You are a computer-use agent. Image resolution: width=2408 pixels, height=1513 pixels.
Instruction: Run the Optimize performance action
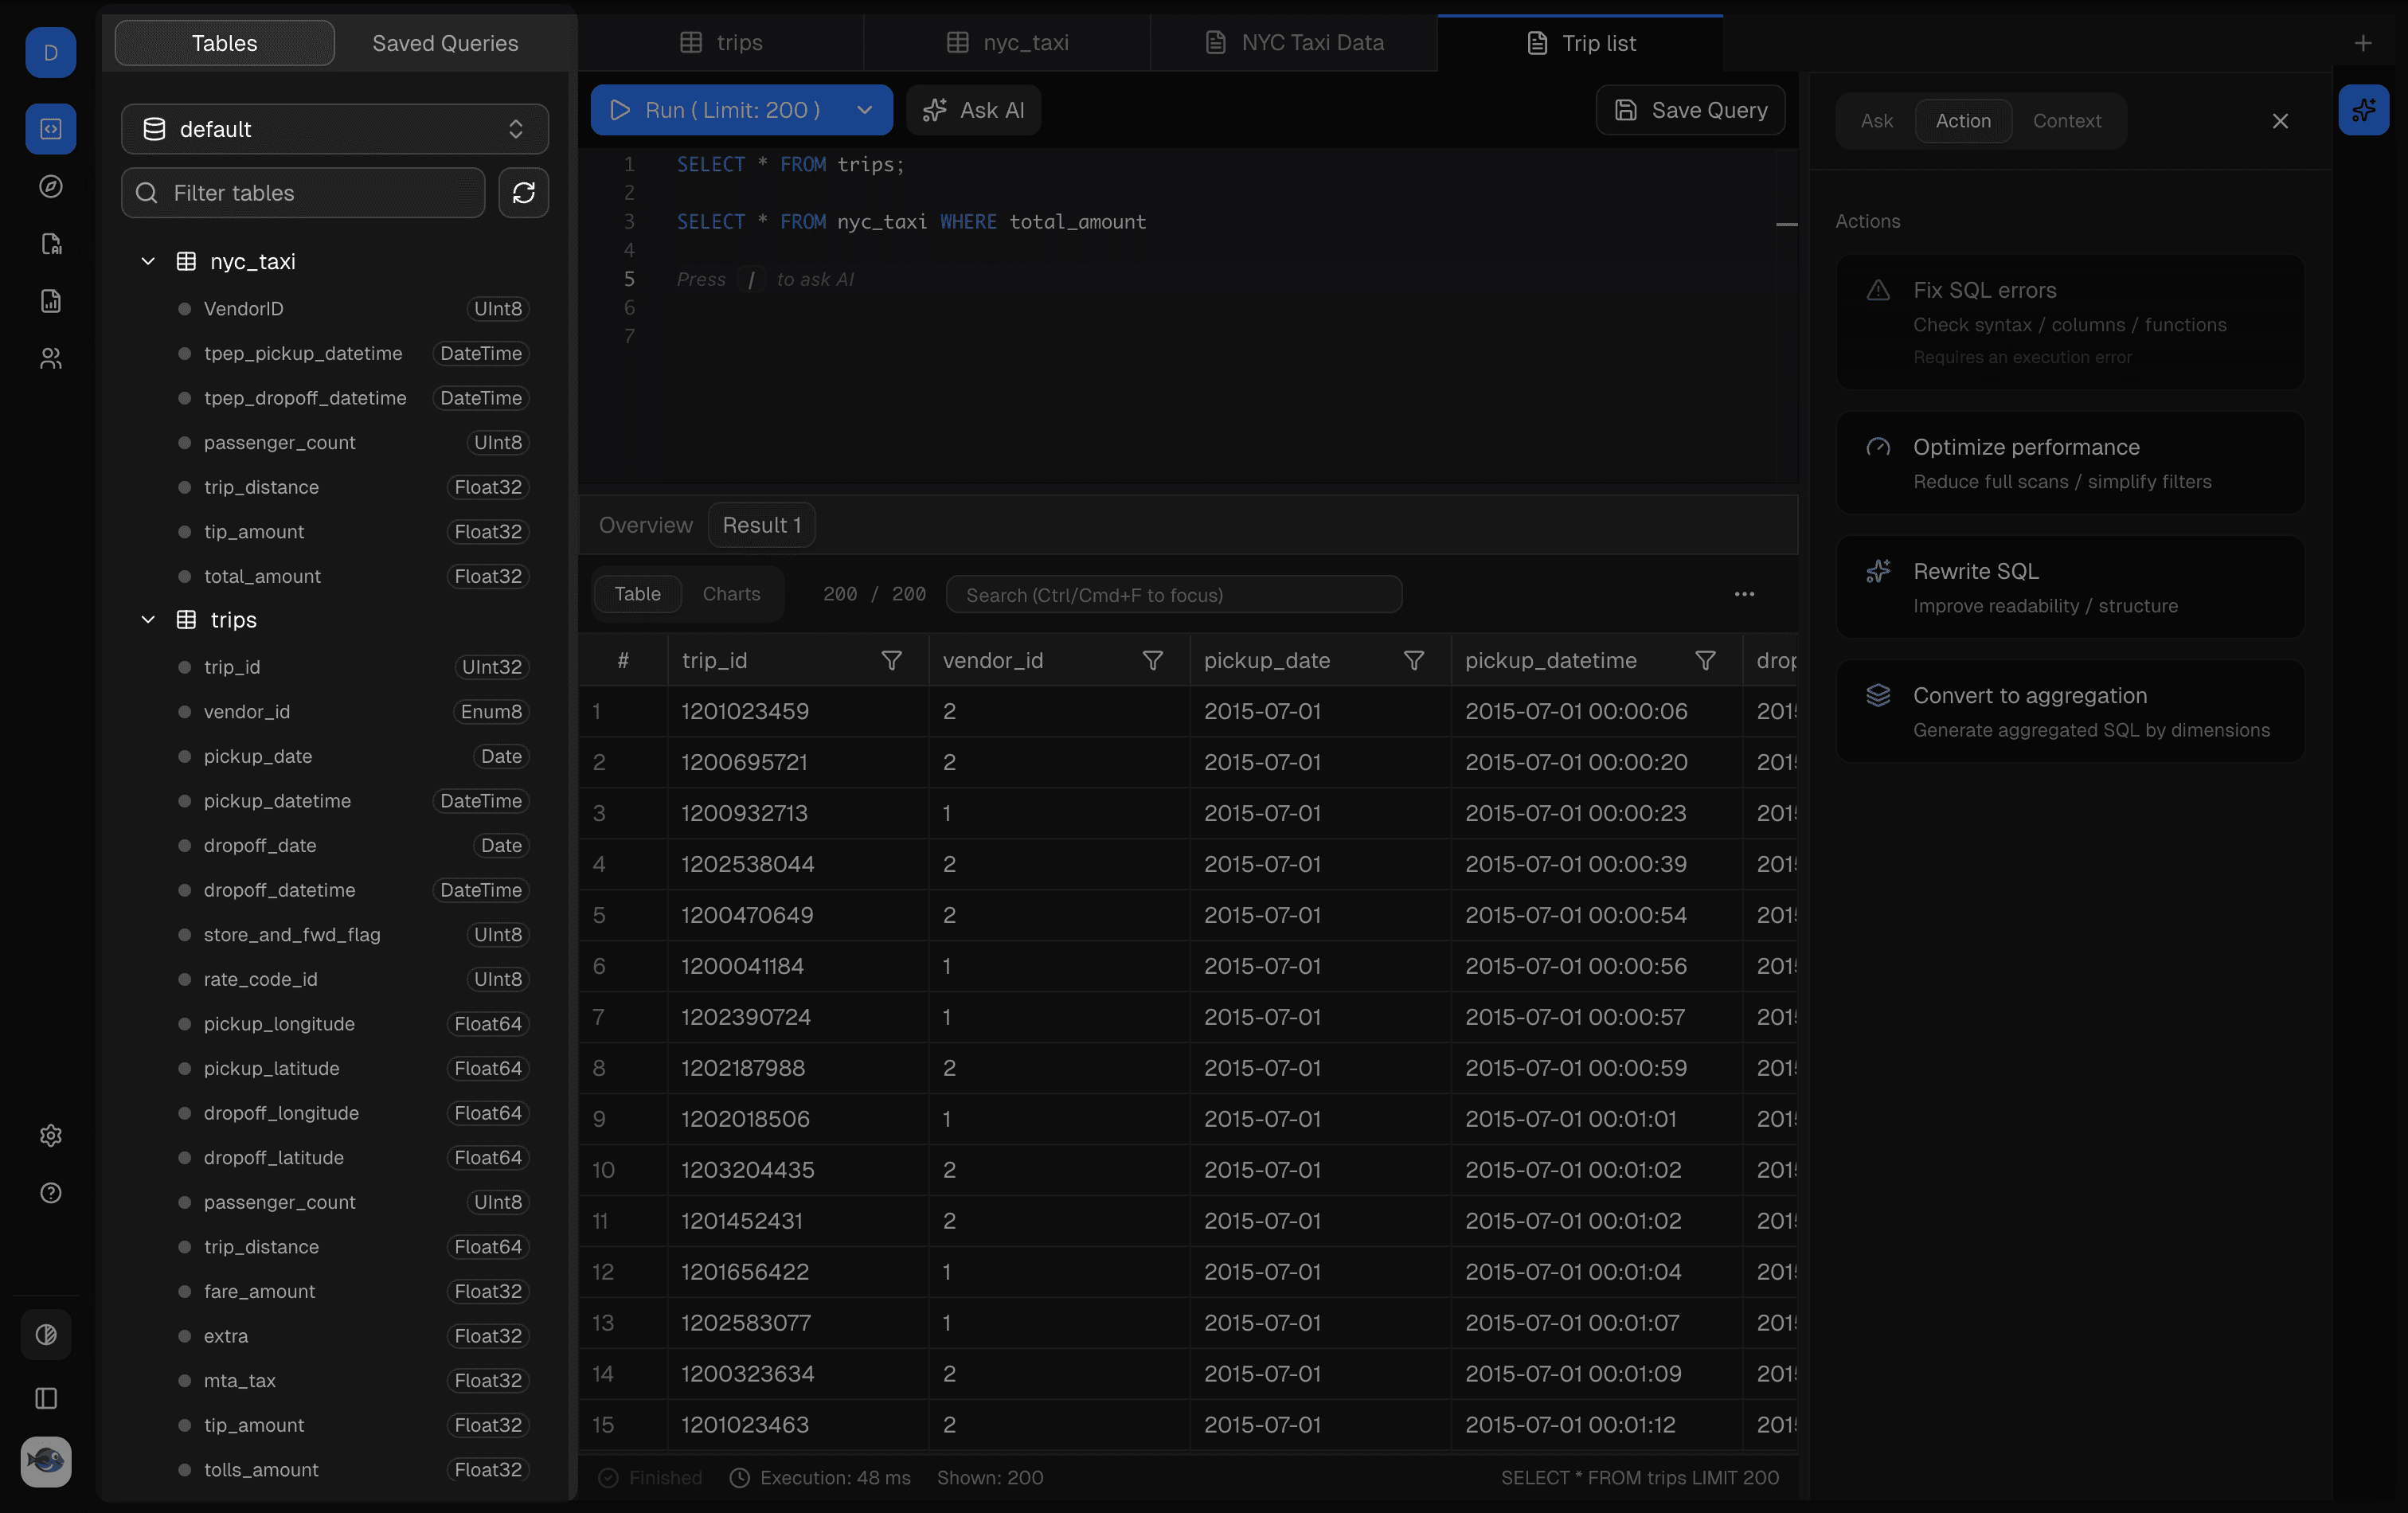coord(2070,463)
